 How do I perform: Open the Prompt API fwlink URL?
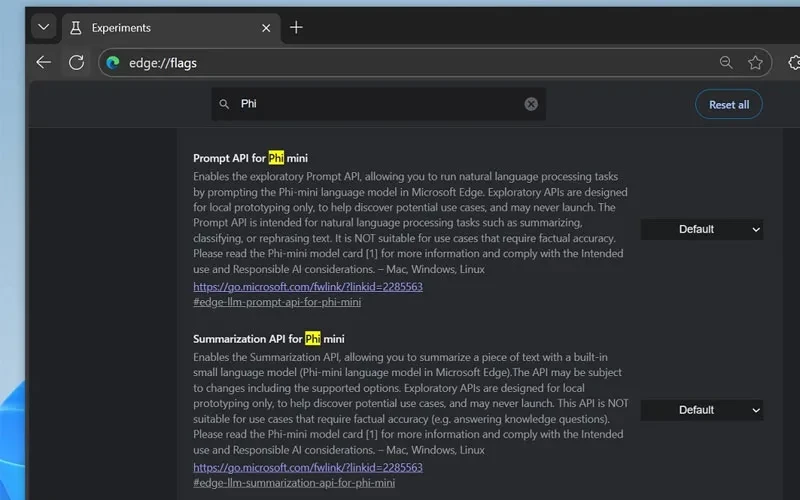308,287
